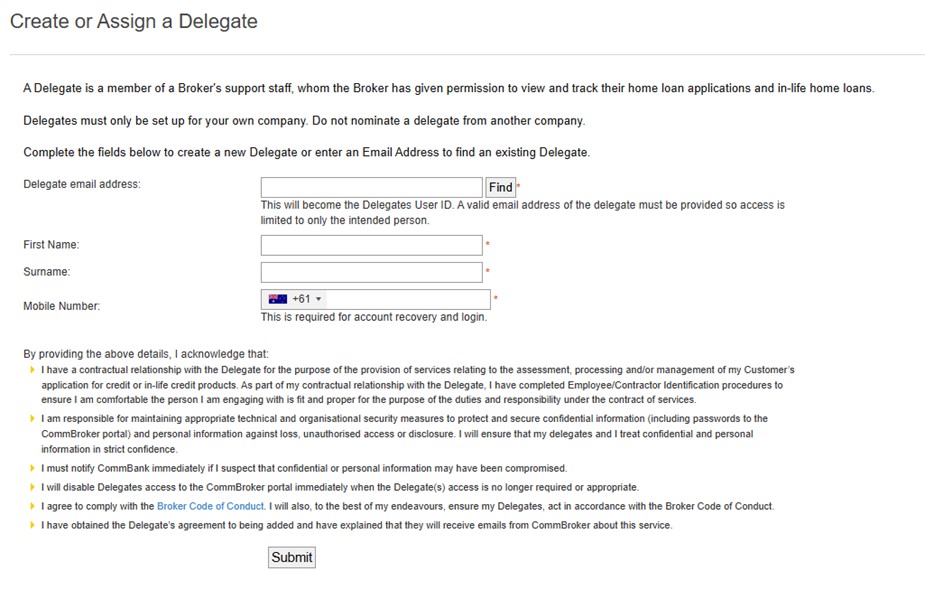Image resolution: width=925 pixels, height=590 pixels.
Task: Click the "Mobile Number:" label
Action: click(62, 306)
